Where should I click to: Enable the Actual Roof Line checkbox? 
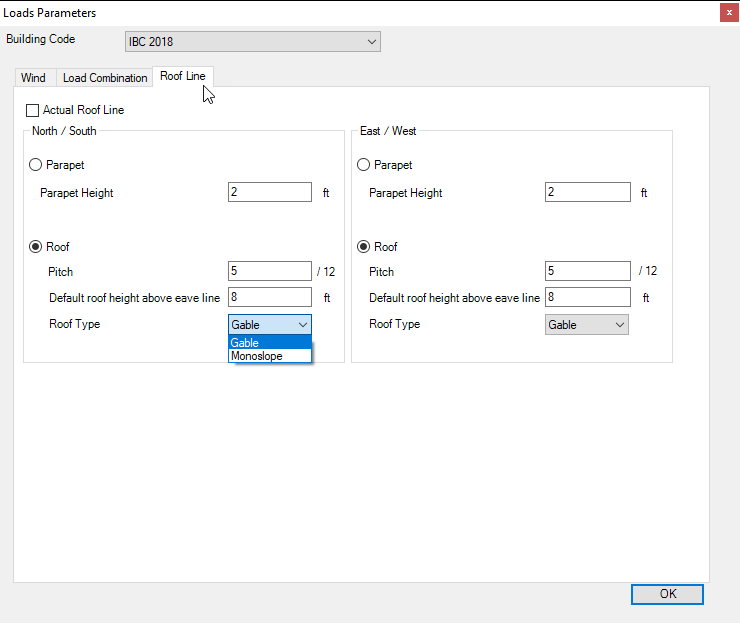33,110
